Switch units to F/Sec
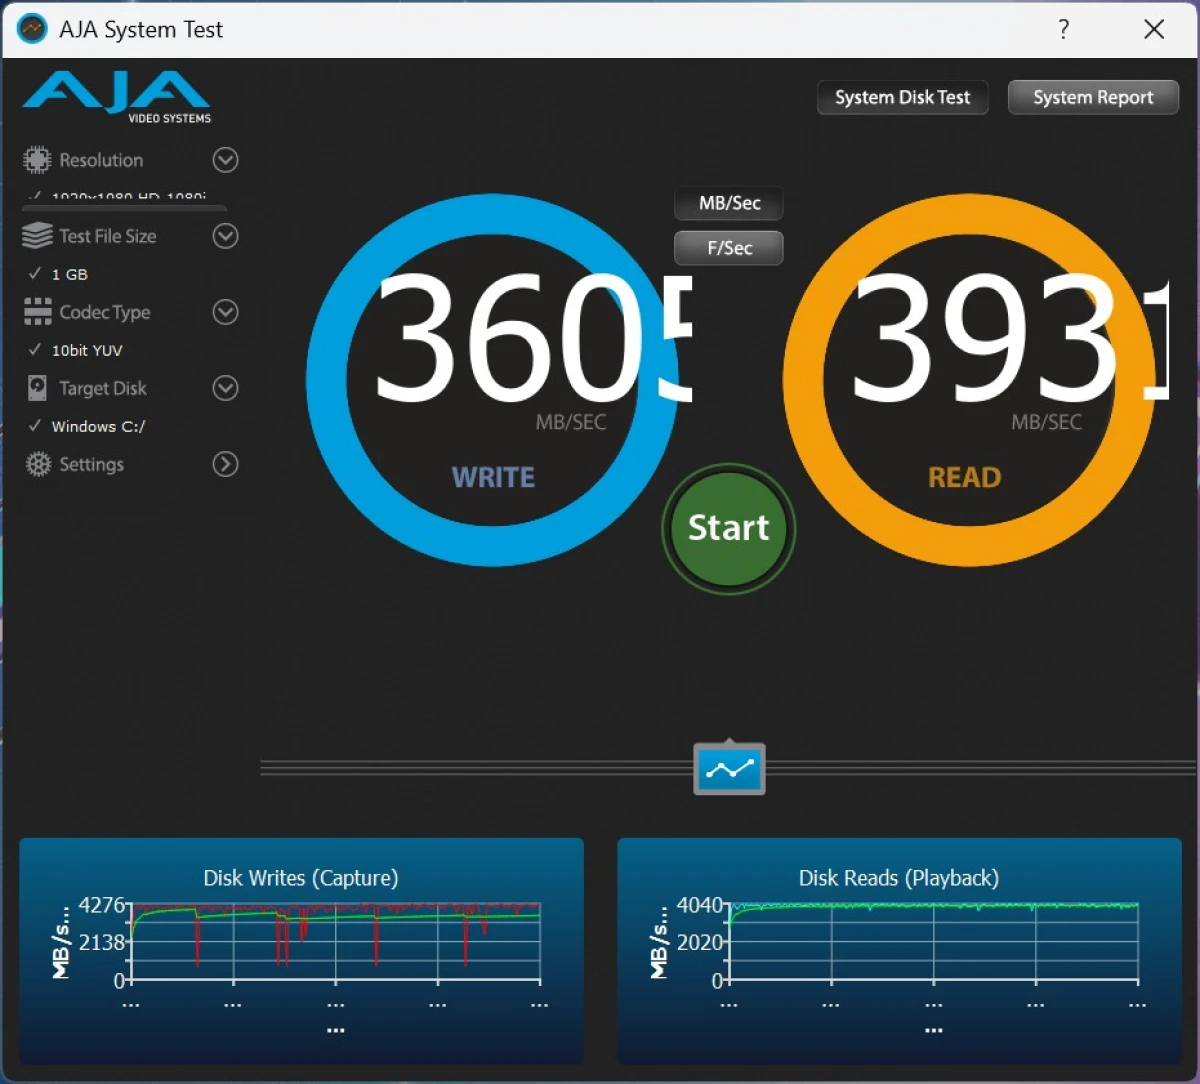The width and height of the screenshot is (1200, 1084). pos(729,248)
